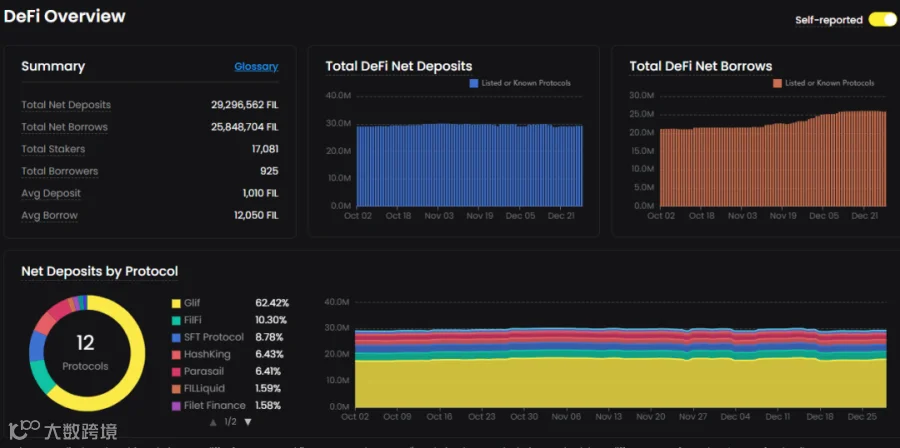
Task: Click the blue SFT Protocol legend swatch
Action: (176, 337)
